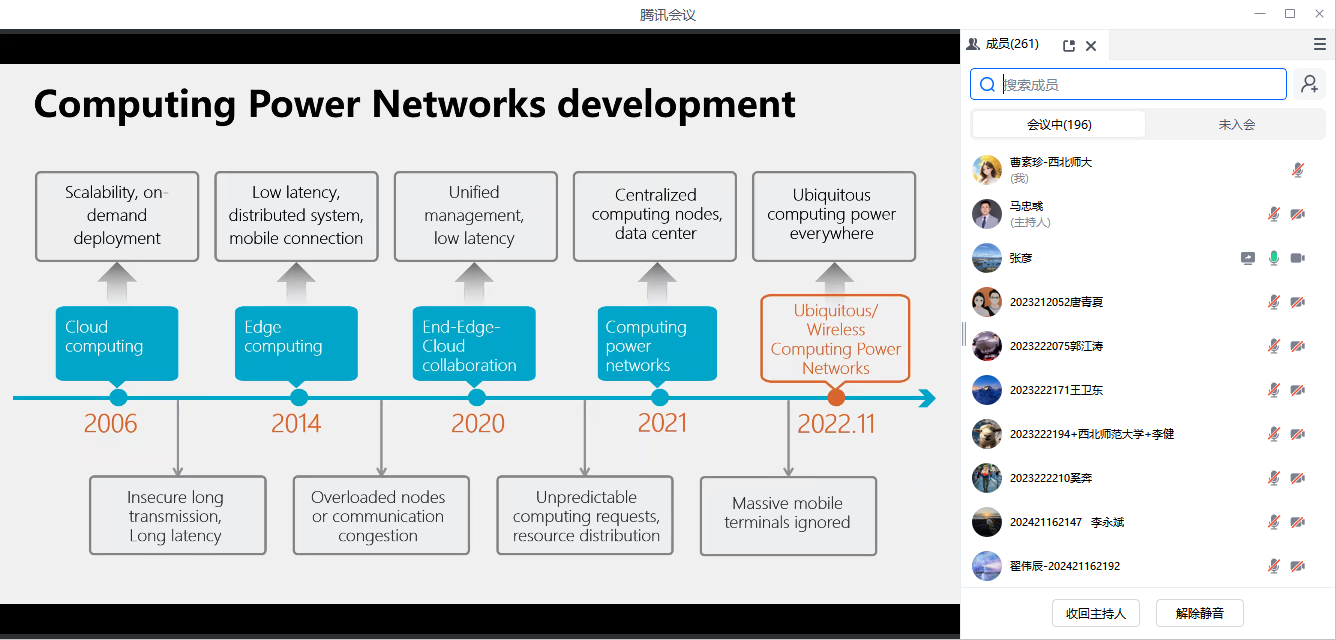Click the 2006 timeline dot on slide

[119, 398]
